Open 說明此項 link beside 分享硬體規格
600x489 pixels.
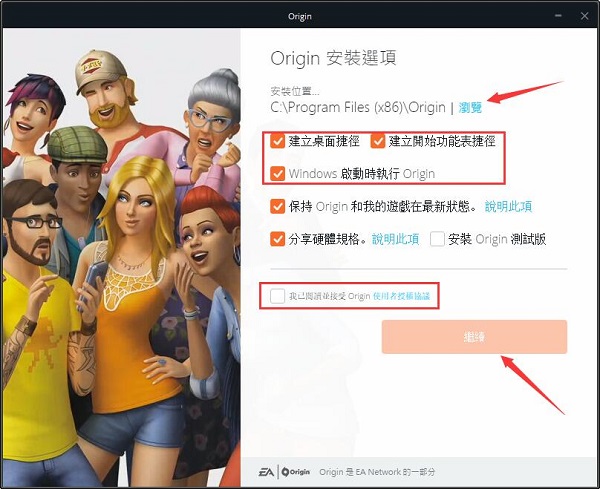[395, 240]
